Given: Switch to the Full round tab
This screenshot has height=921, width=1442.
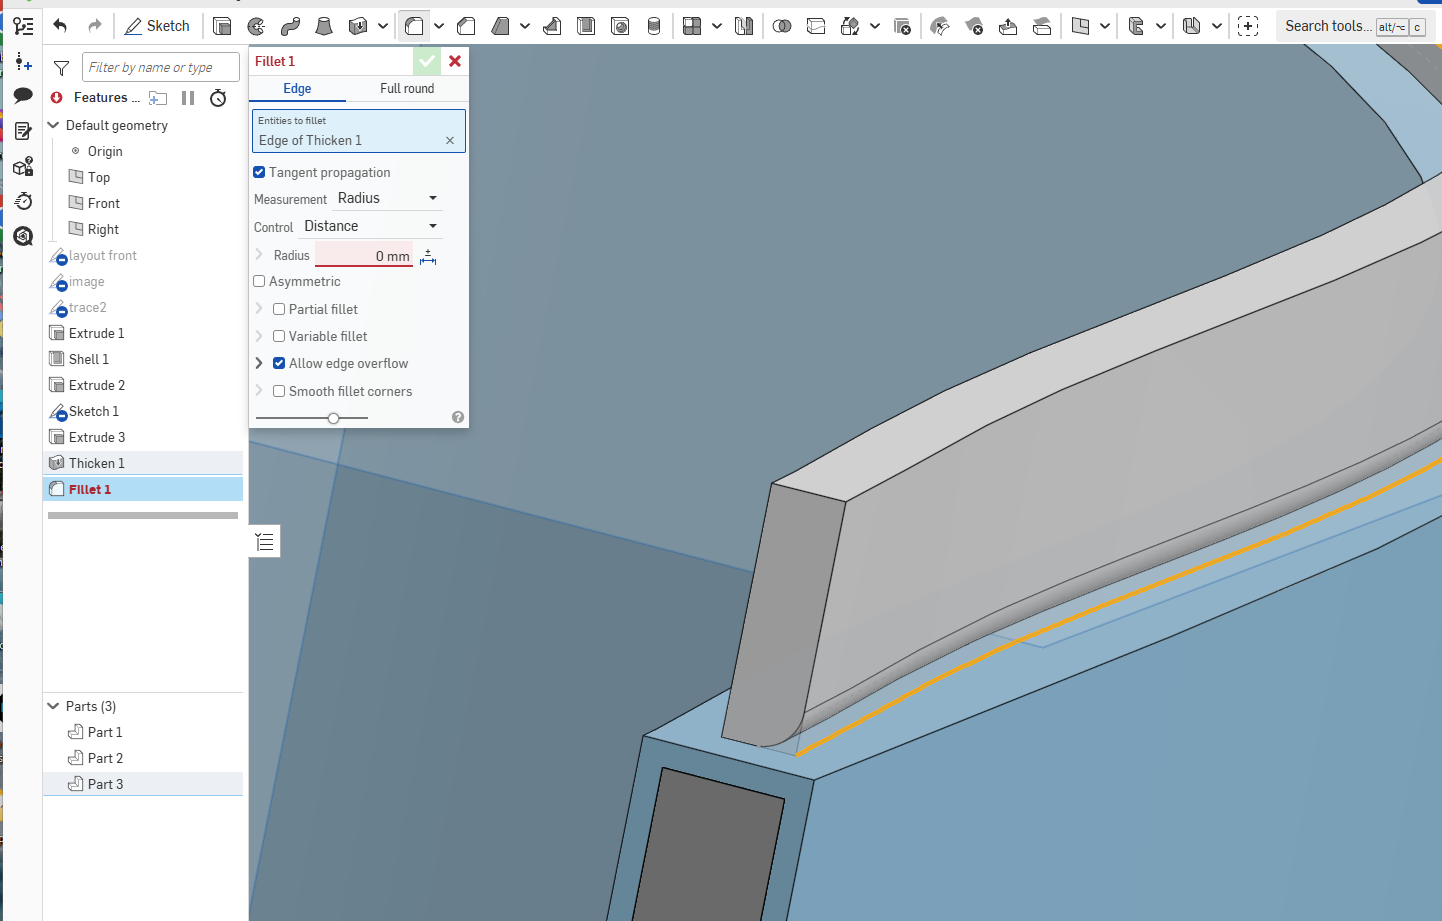Looking at the screenshot, I should 407,89.
